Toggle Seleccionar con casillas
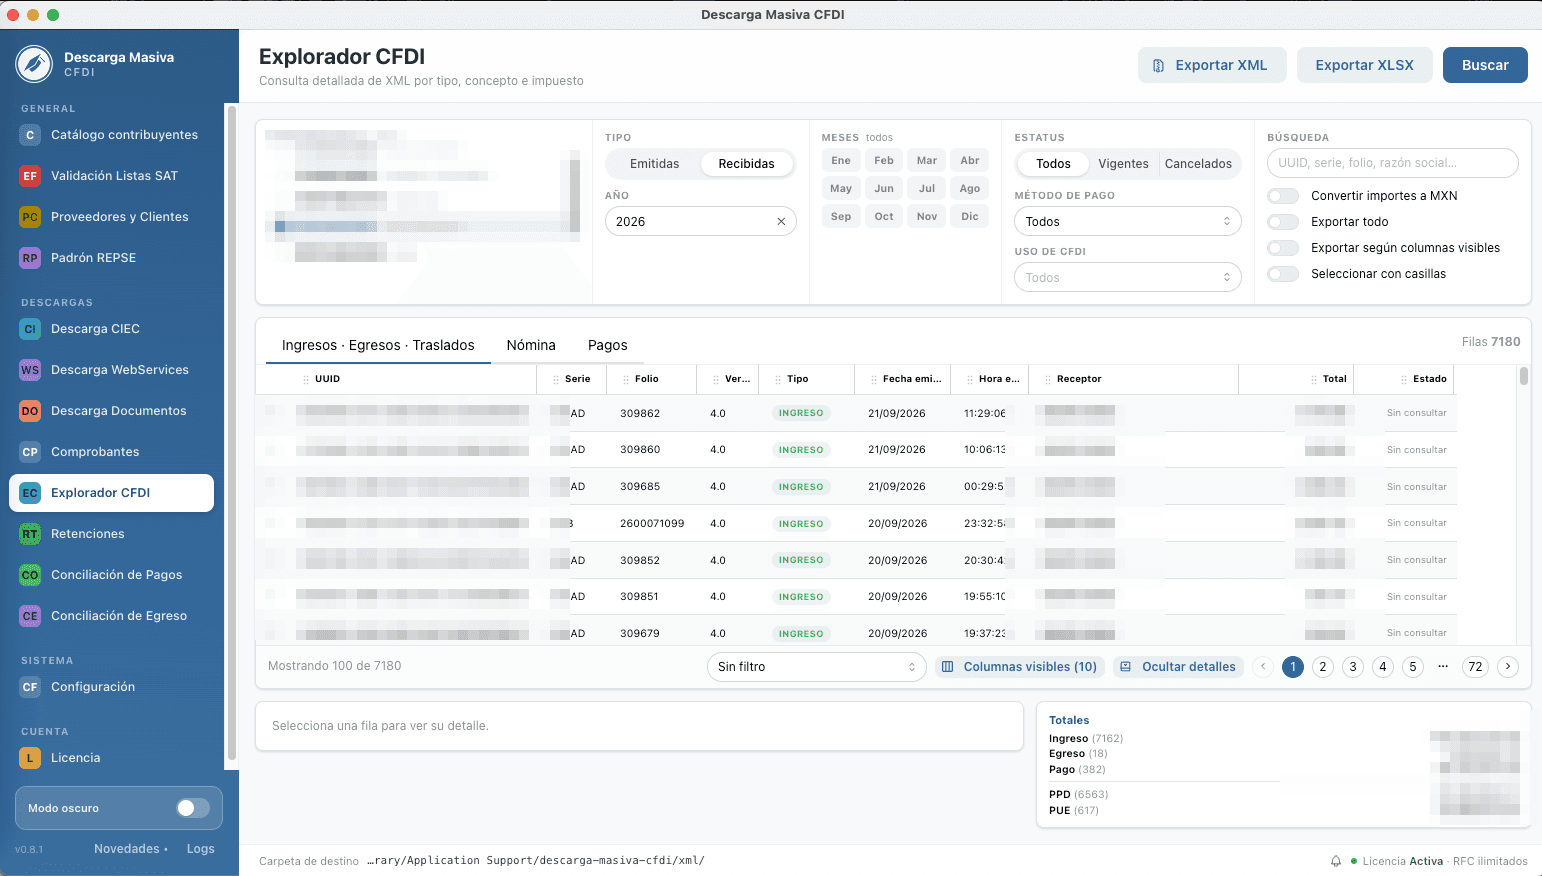Viewport: 1542px width, 876px height. (x=1283, y=274)
